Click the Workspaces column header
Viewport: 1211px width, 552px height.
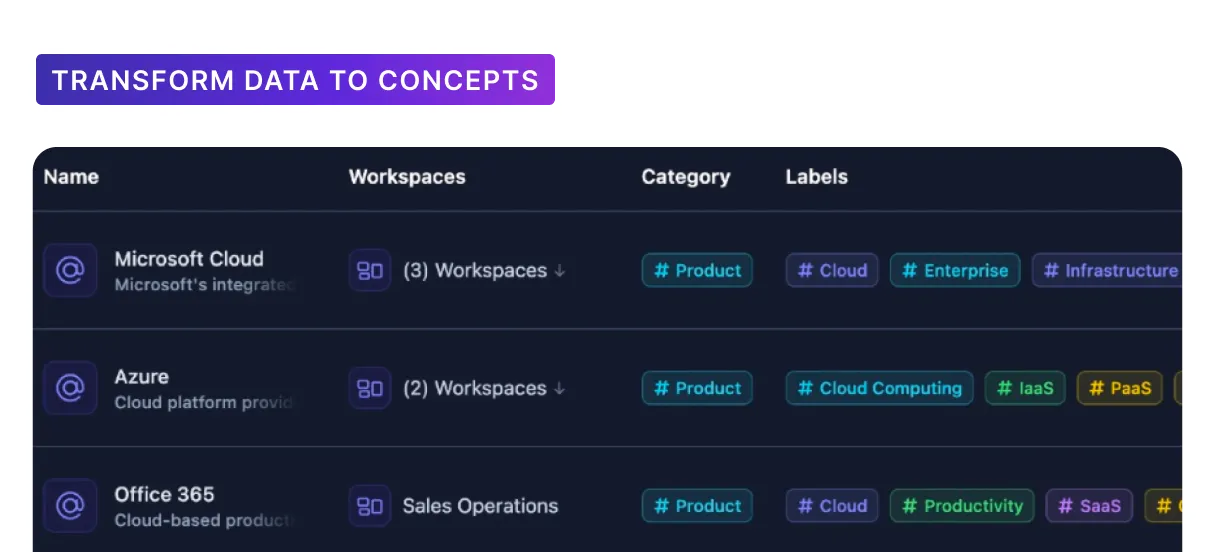point(407,177)
